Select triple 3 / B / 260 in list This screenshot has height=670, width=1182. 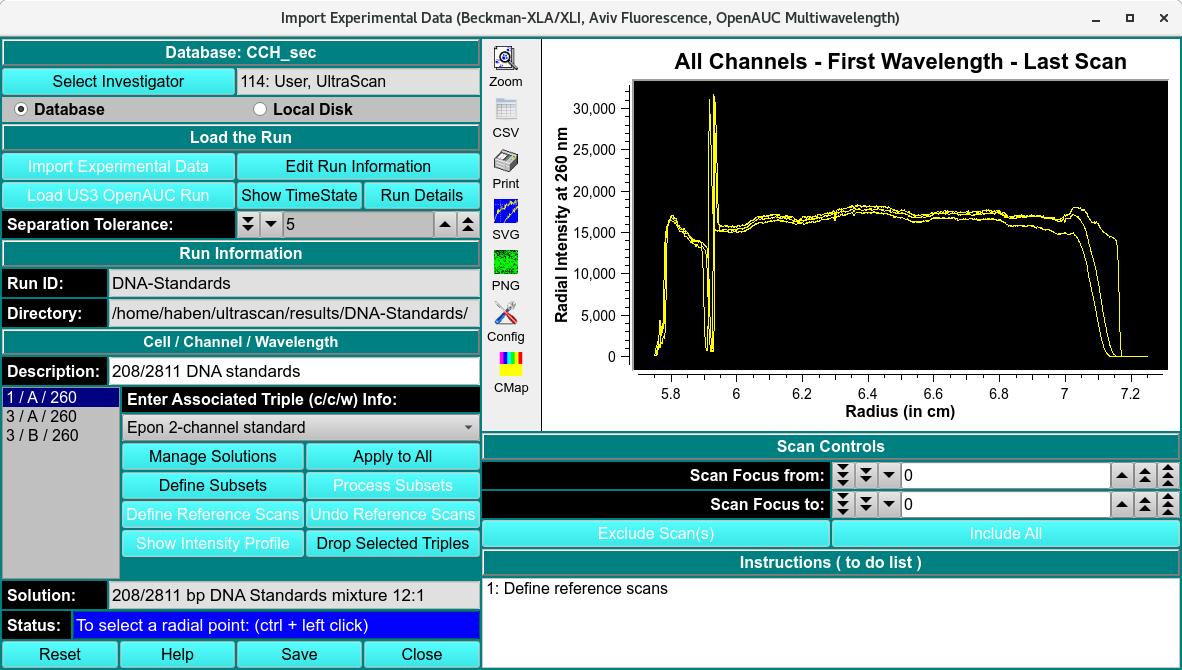[x=41, y=435]
